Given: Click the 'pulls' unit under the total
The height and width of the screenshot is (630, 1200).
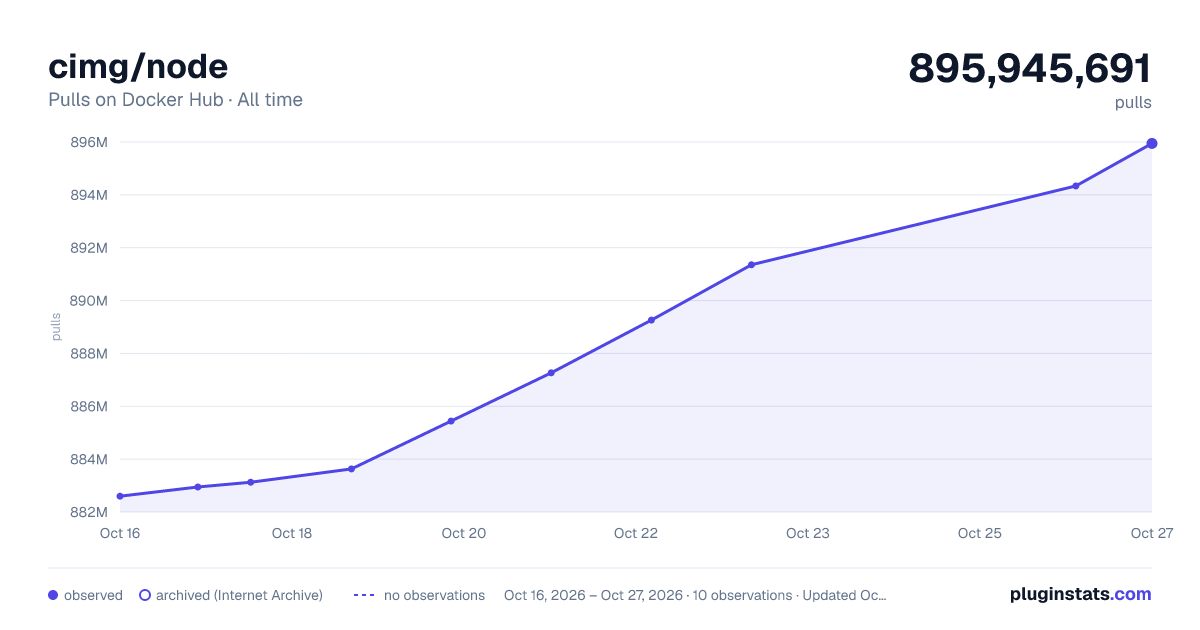Looking at the screenshot, I should pos(1133,102).
